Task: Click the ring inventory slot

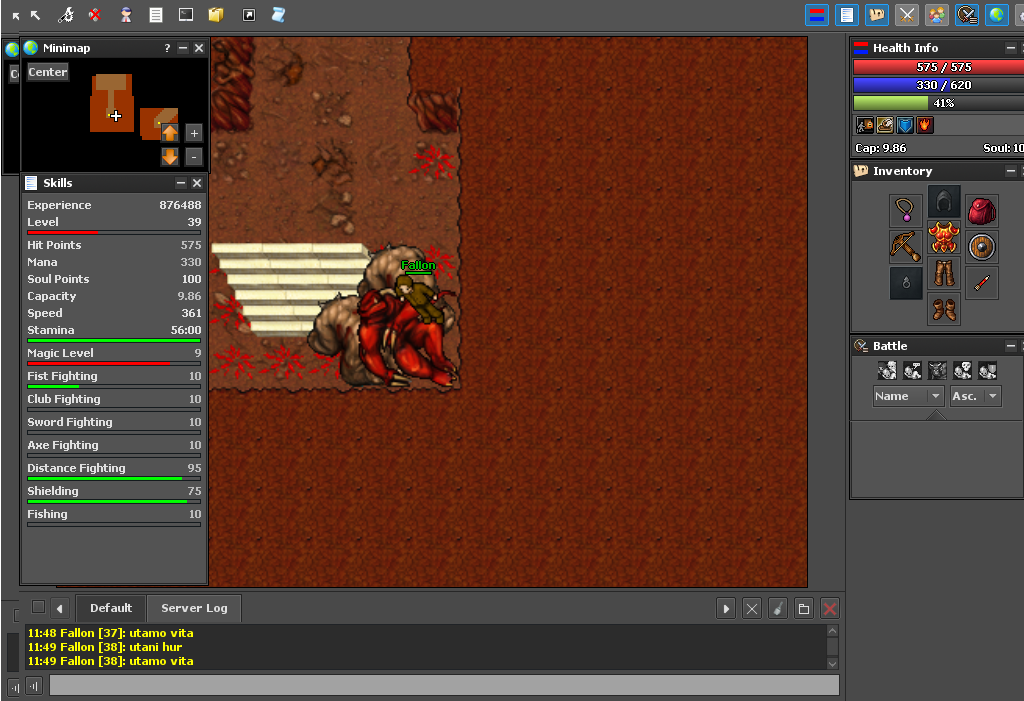Action: click(x=906, y=283)
